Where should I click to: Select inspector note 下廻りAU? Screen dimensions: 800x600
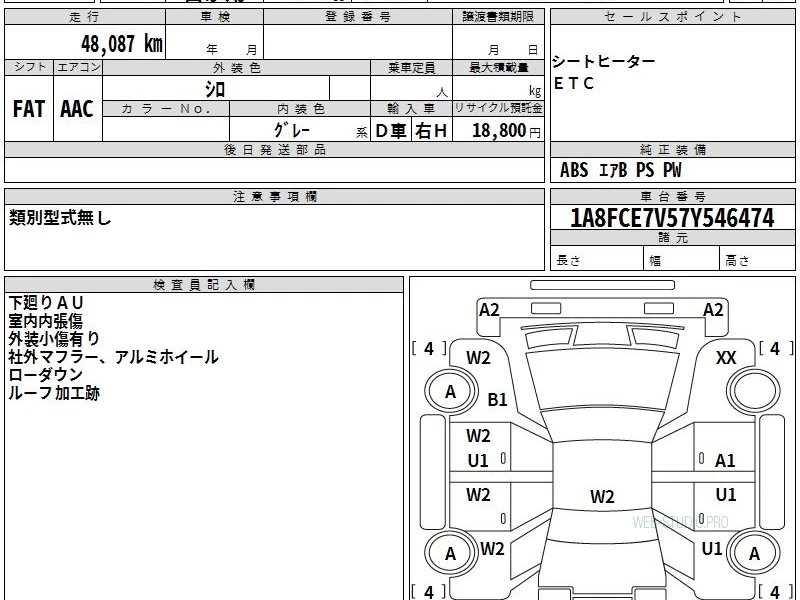pyautogui.click(x=46, y=303)
